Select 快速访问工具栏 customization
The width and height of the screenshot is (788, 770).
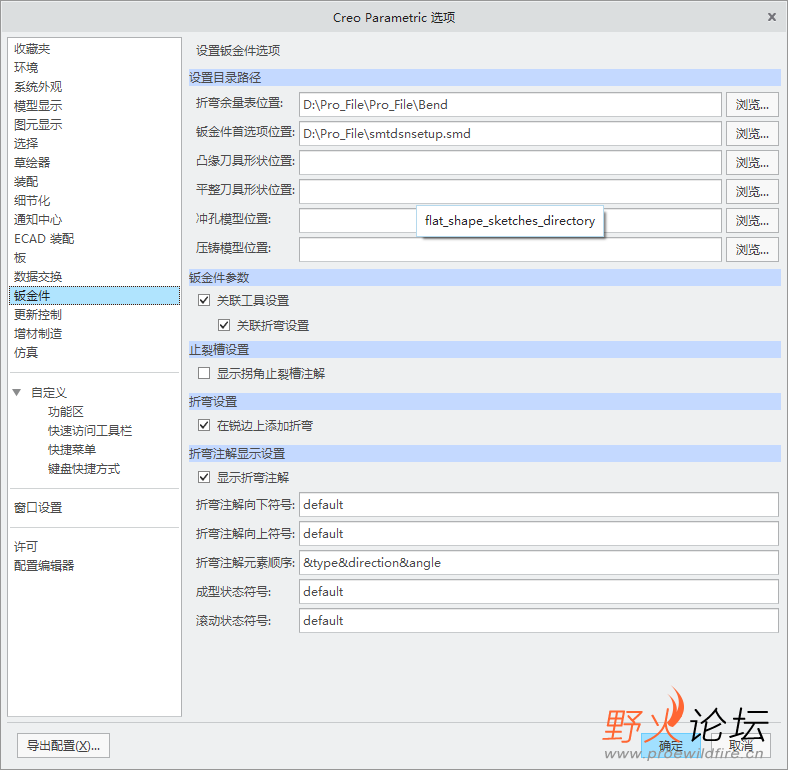click(90, 431)
